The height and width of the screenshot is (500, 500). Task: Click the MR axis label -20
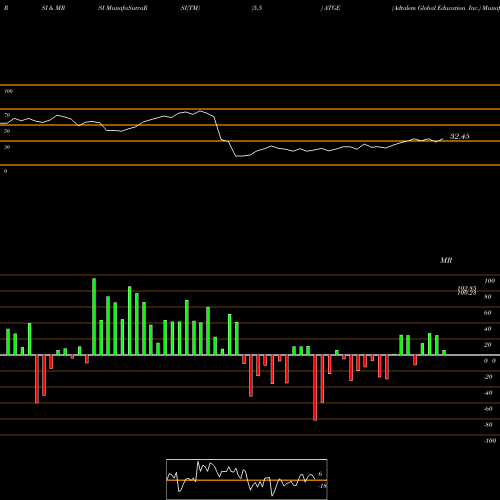coord(488,377)
